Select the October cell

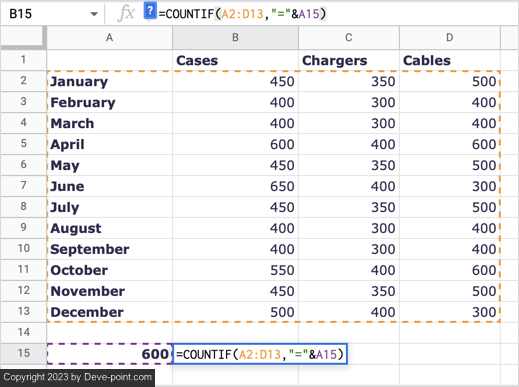coord(109,270)
